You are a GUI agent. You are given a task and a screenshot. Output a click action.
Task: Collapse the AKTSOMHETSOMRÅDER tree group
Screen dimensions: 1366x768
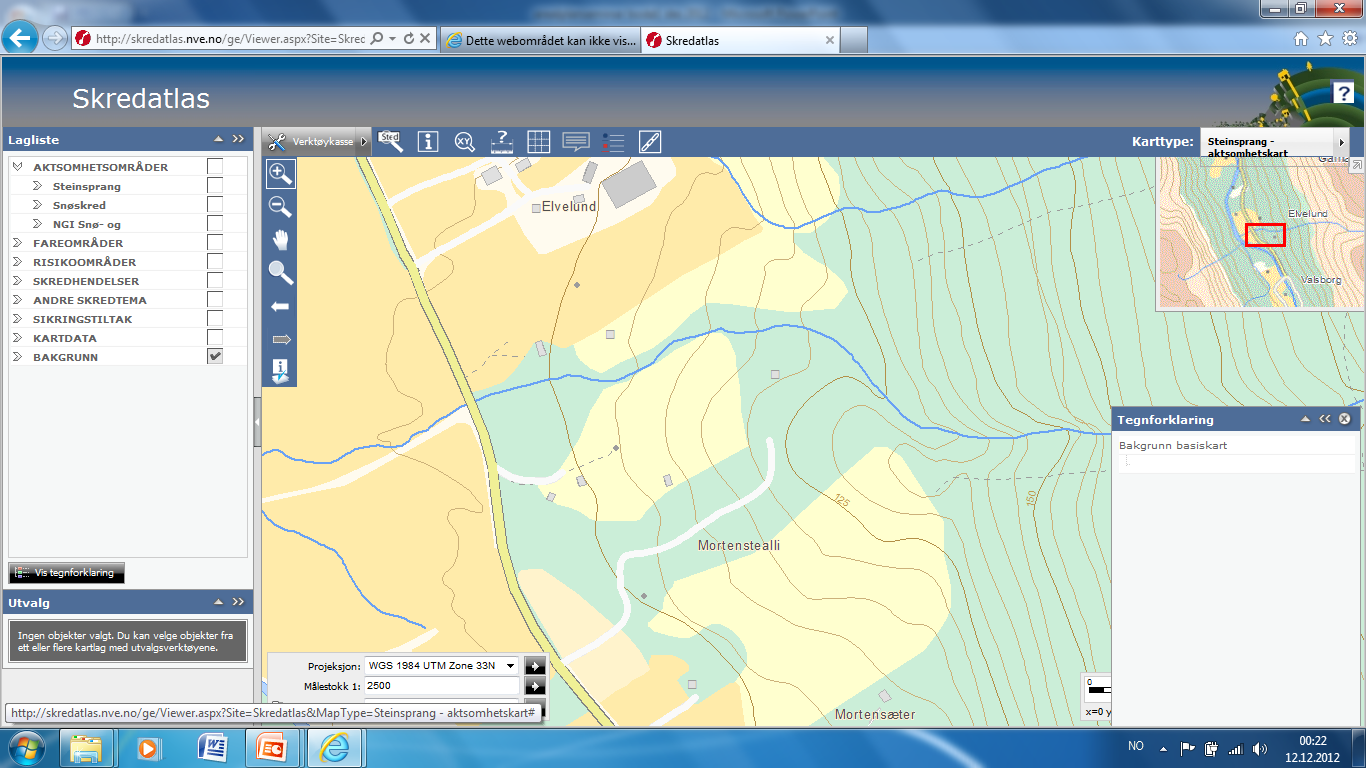tap(18, 167)
